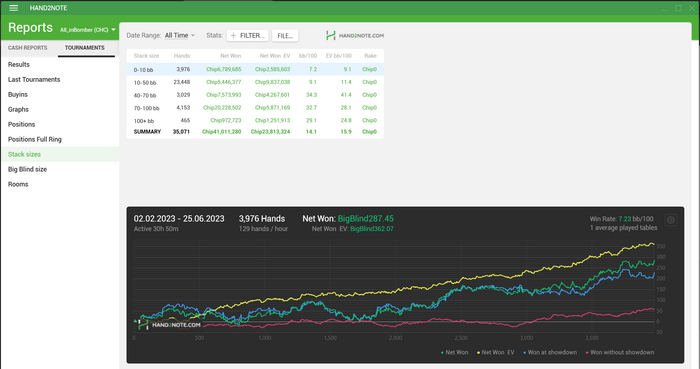The image size is (700, 369).
Task: Toggle the Won at showdown legend series
Action: click(550, 352)
